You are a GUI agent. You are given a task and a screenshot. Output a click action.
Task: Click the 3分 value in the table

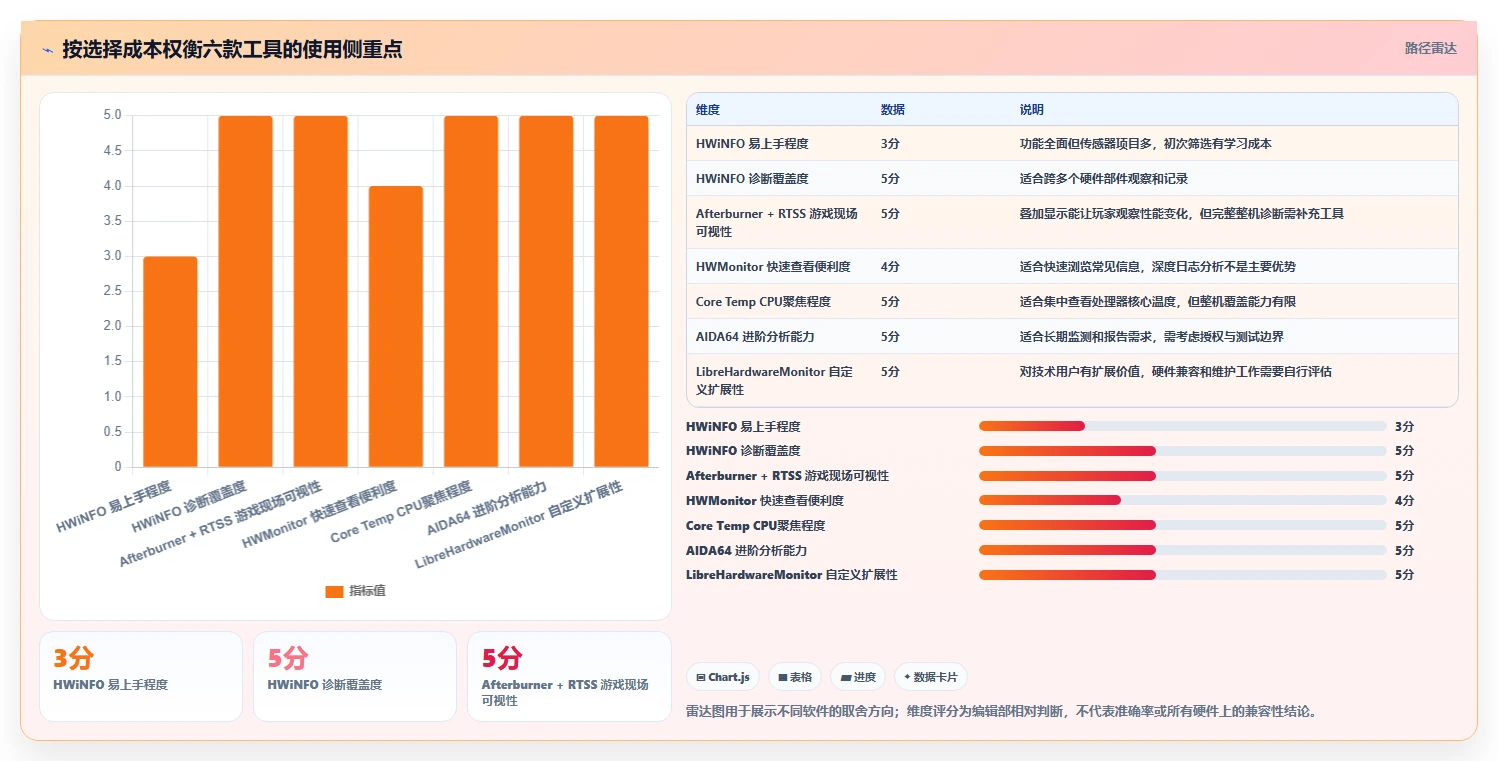[x=890, y=144]
